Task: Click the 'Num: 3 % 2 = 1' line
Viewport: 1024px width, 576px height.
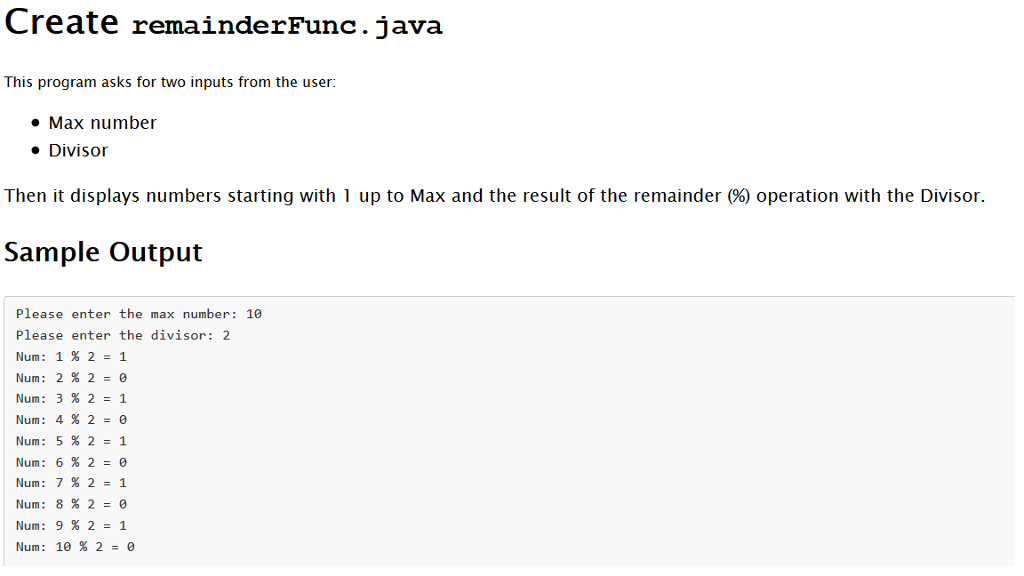Action: click(x=71, y=399)
